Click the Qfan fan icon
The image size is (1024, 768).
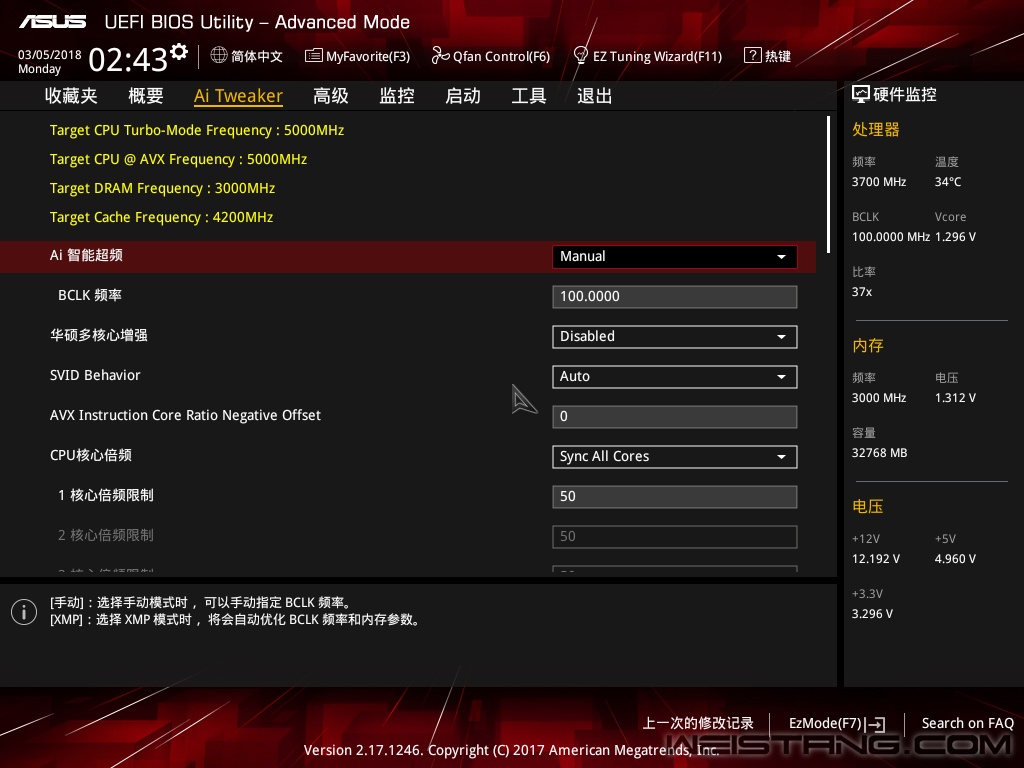440,56
